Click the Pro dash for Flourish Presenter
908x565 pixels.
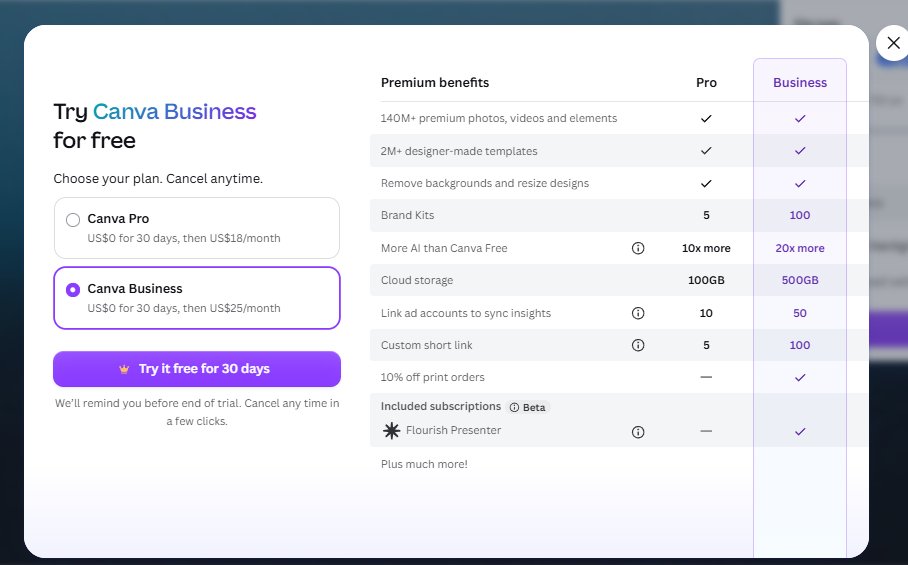point(706,431)
